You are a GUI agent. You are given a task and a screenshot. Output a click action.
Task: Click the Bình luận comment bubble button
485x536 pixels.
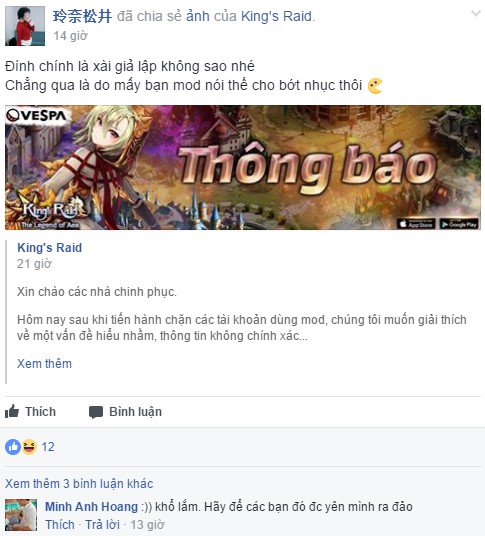tap(125, 412)
